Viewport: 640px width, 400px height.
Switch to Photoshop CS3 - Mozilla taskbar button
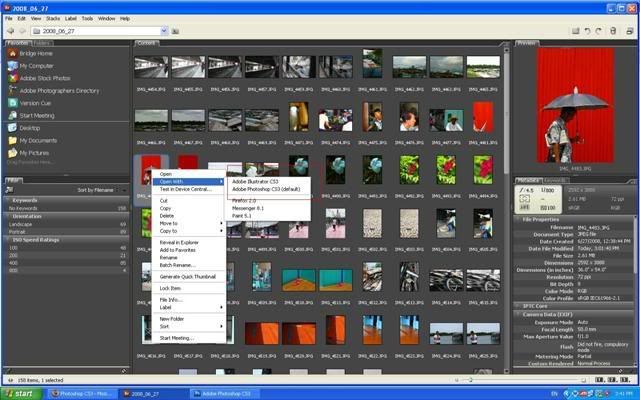[x=82, y=394]
